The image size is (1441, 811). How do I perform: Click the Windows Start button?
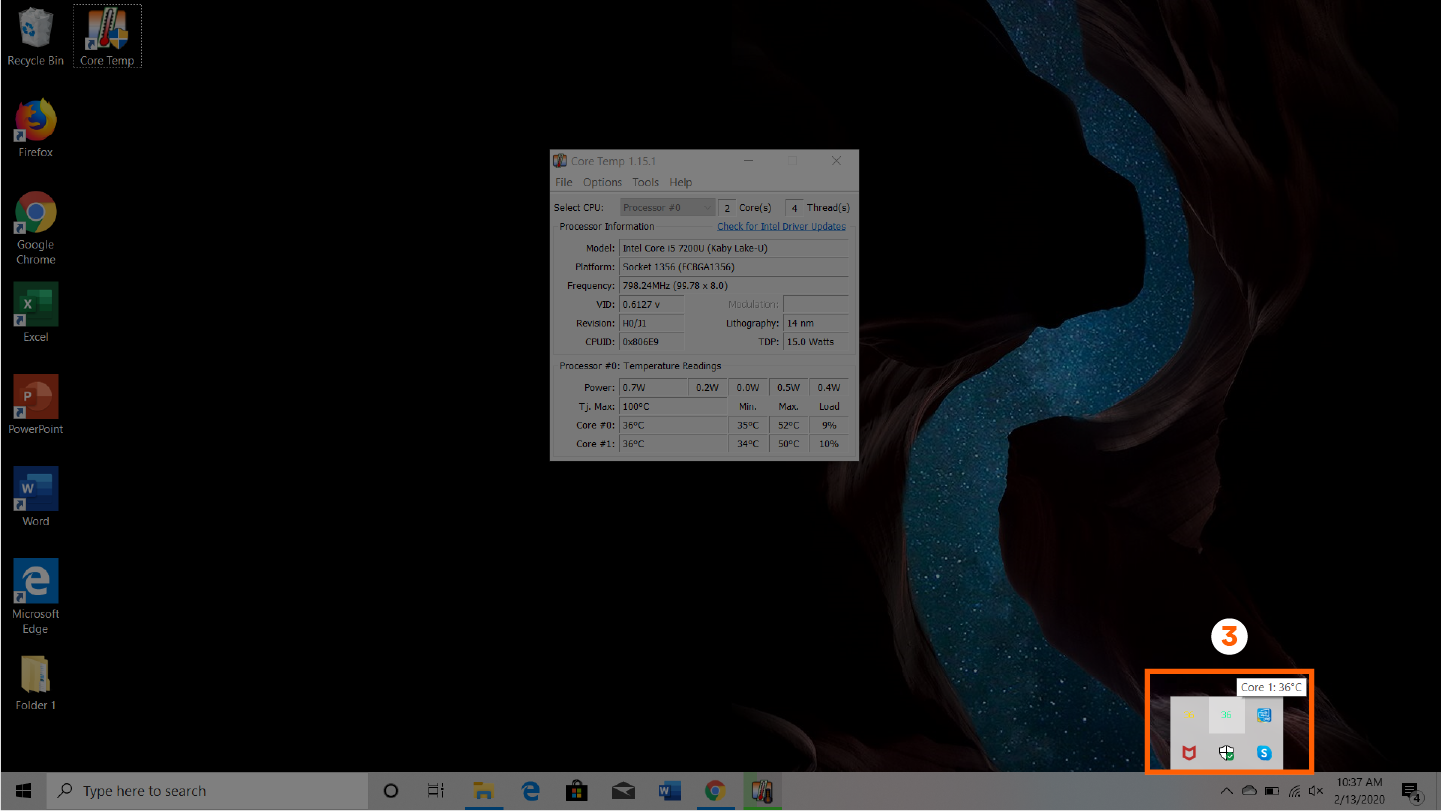[x=23, y=791]
